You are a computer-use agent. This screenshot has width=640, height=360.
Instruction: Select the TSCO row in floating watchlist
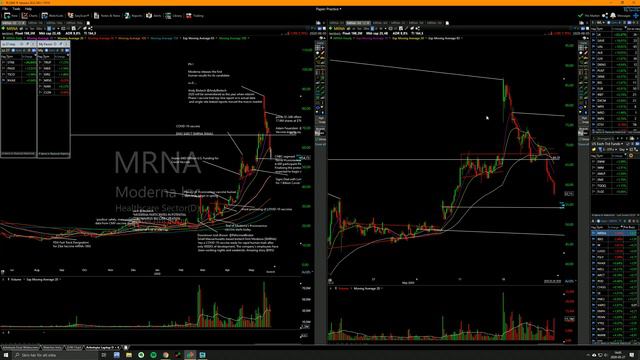[x=18, y=75]
